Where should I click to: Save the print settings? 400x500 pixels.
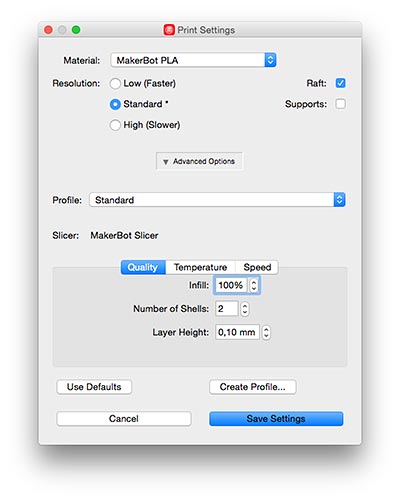pyautogui.click(x=276, y=419)
